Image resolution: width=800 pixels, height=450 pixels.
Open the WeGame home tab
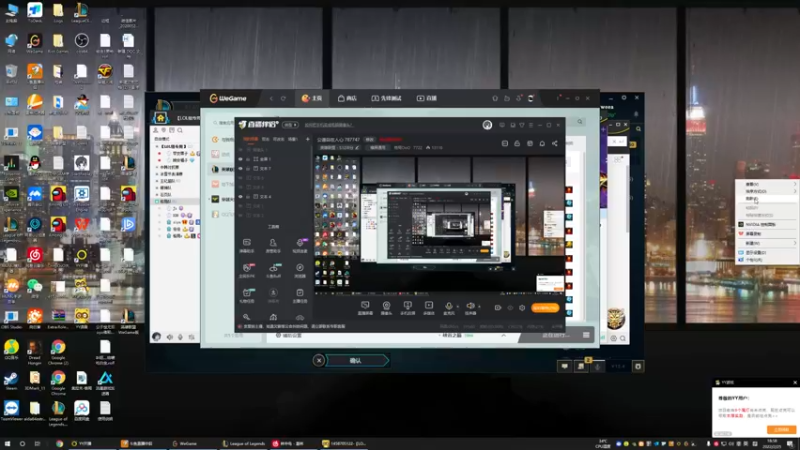(x=312, y=98)
